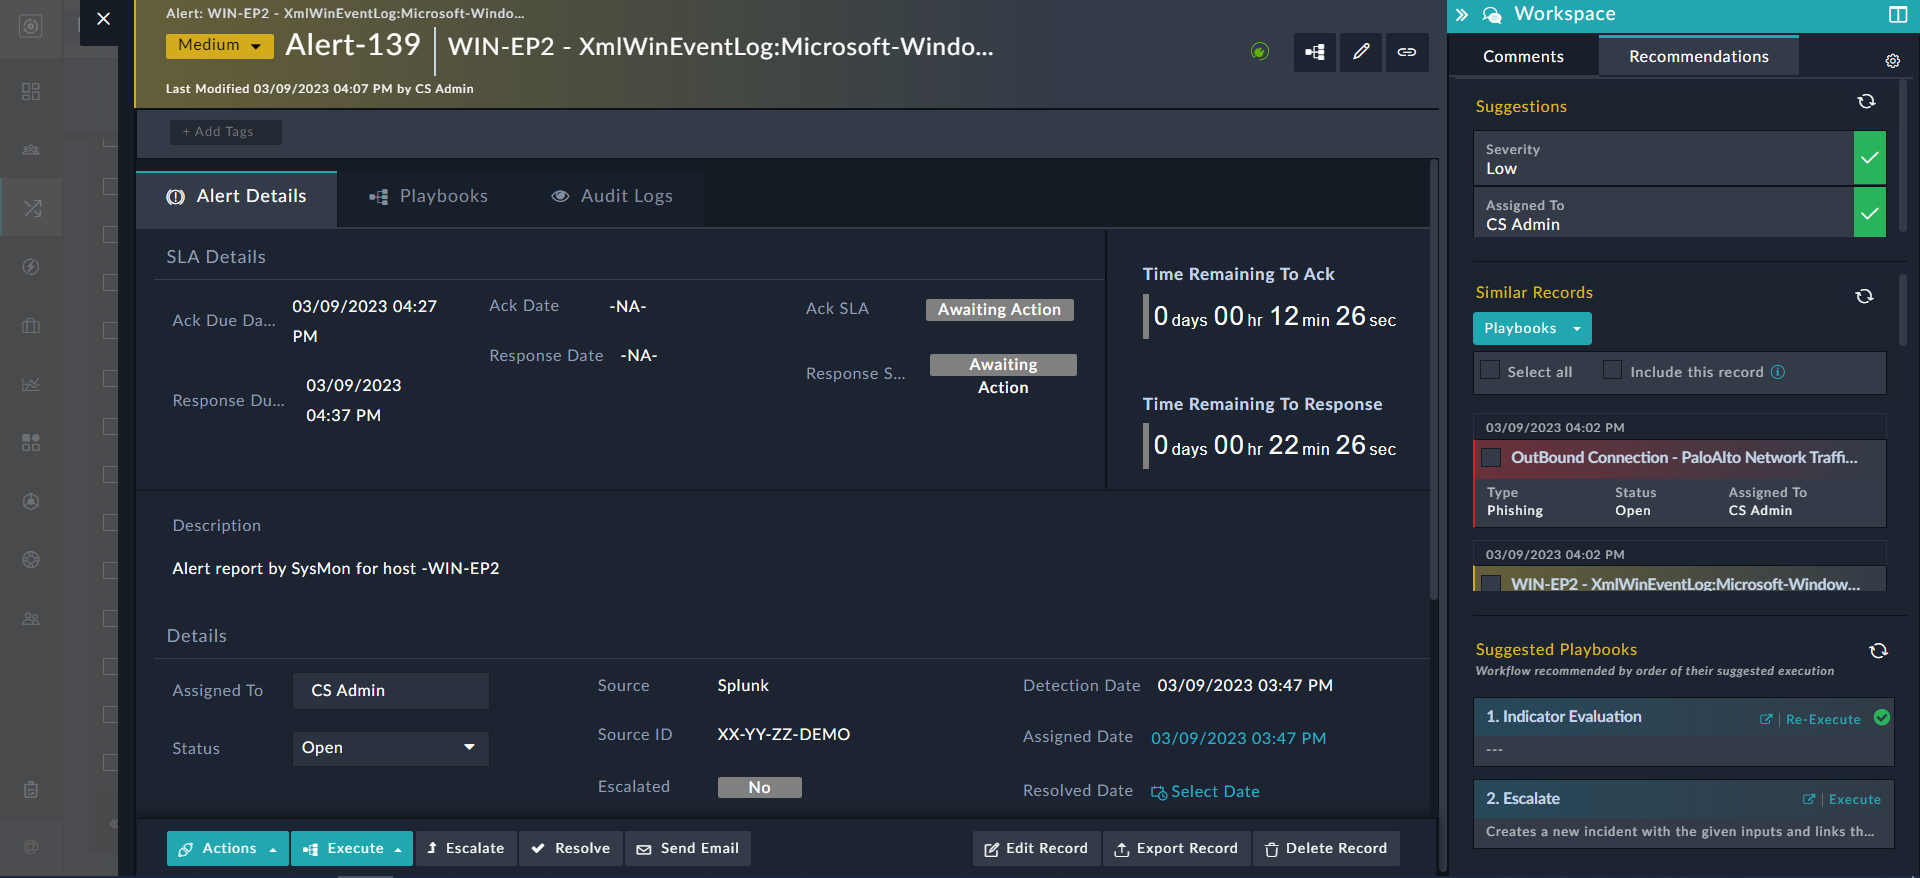The height and width of the screenshot is (878, 1920).
Task: Refresh the Similar Records section
Action: click(1864, 296)
